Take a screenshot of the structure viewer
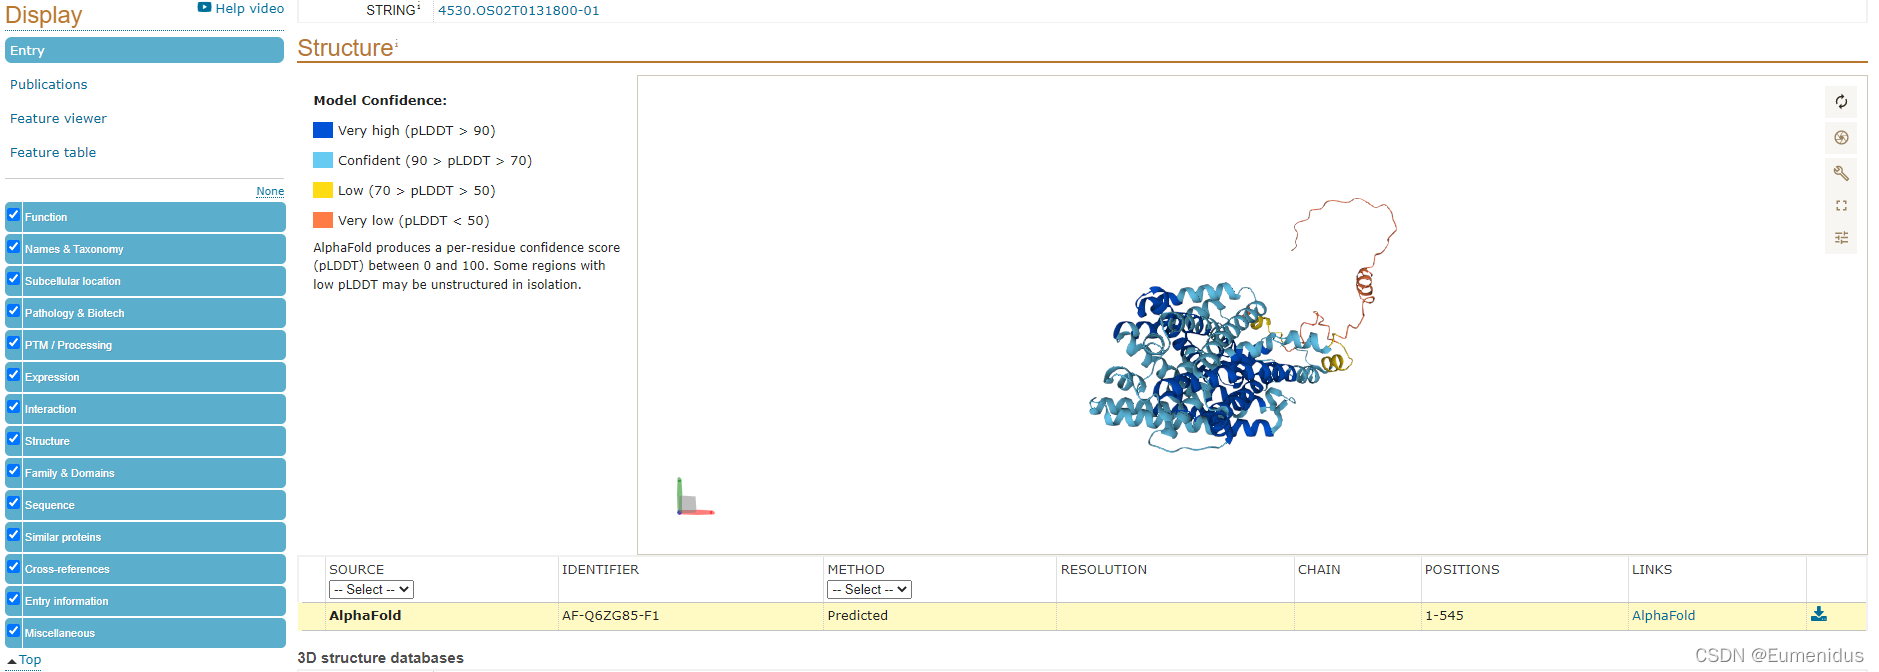 1841,138
